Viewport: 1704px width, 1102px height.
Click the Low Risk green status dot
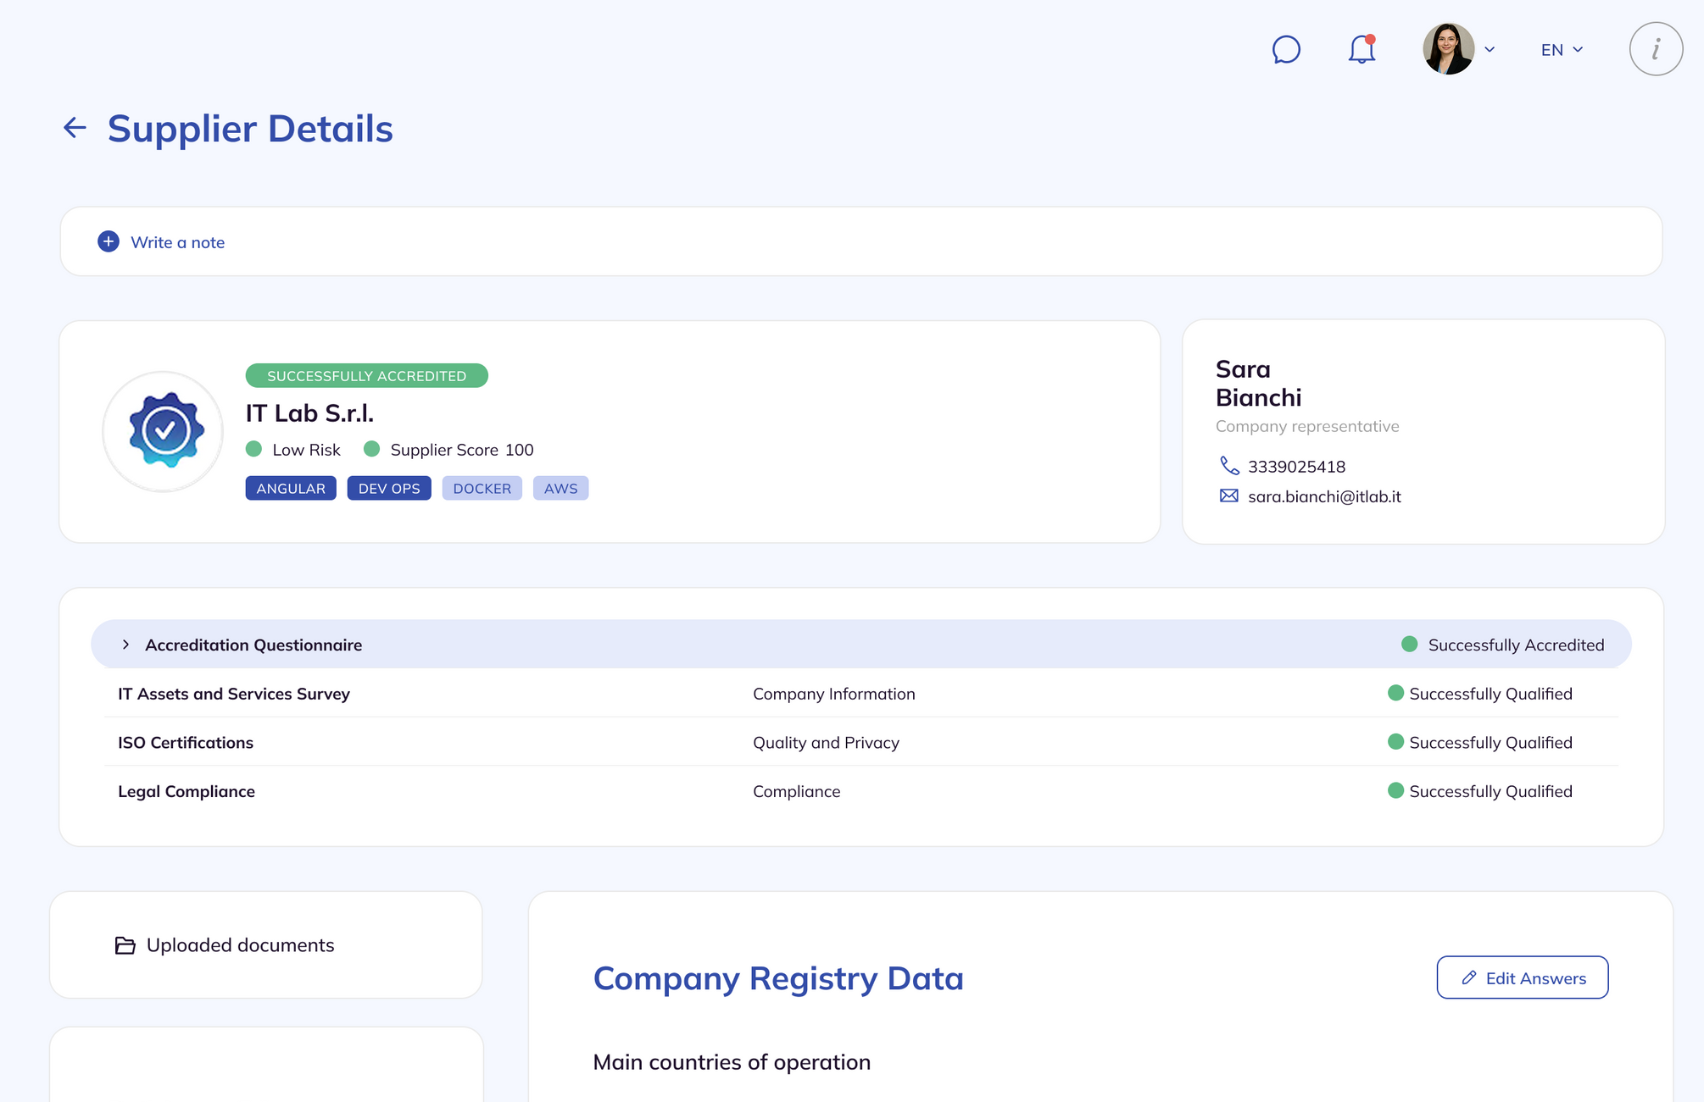[254, 449]
